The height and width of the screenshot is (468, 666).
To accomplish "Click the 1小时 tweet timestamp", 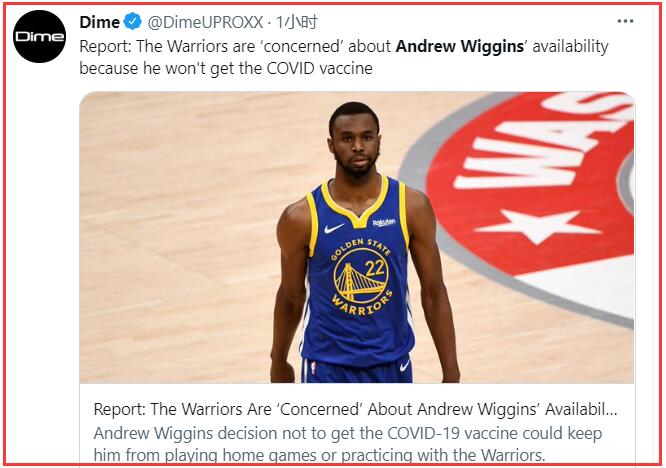I will coord(297,22).
